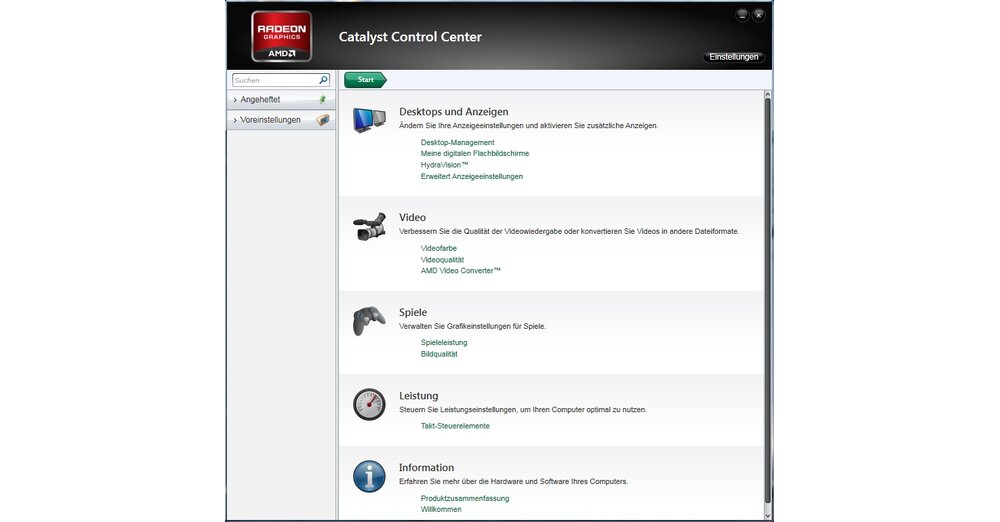This screenshot has height=522, width=1000.
Task: Close the Catalyst Control Center window
Action: [758, 15]
